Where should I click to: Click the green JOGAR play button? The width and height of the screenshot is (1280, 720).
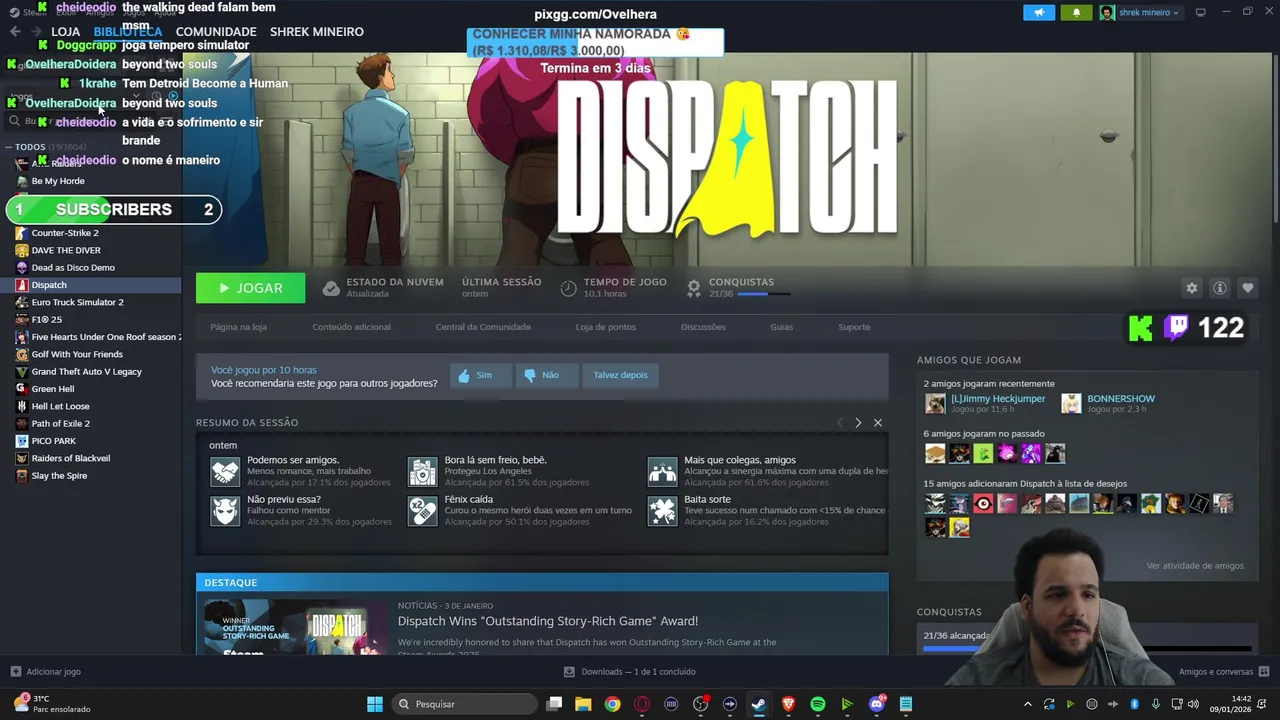pos(250,288)
